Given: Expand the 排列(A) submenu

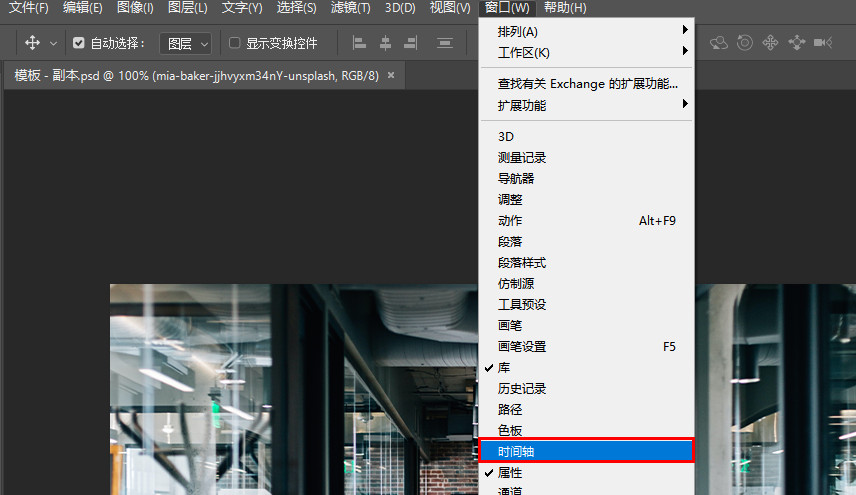Looking at the screenshot, I should (586, 32).
